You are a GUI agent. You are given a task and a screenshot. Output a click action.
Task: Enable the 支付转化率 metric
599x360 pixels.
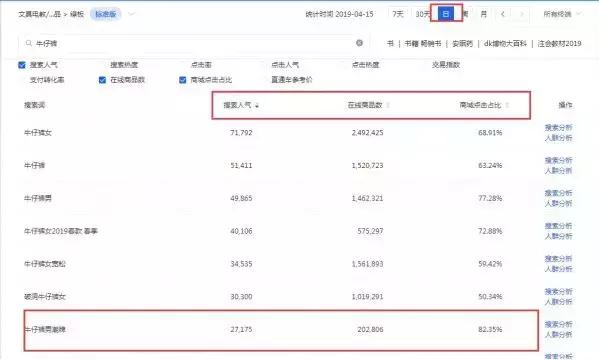click(x=47, y=80)
